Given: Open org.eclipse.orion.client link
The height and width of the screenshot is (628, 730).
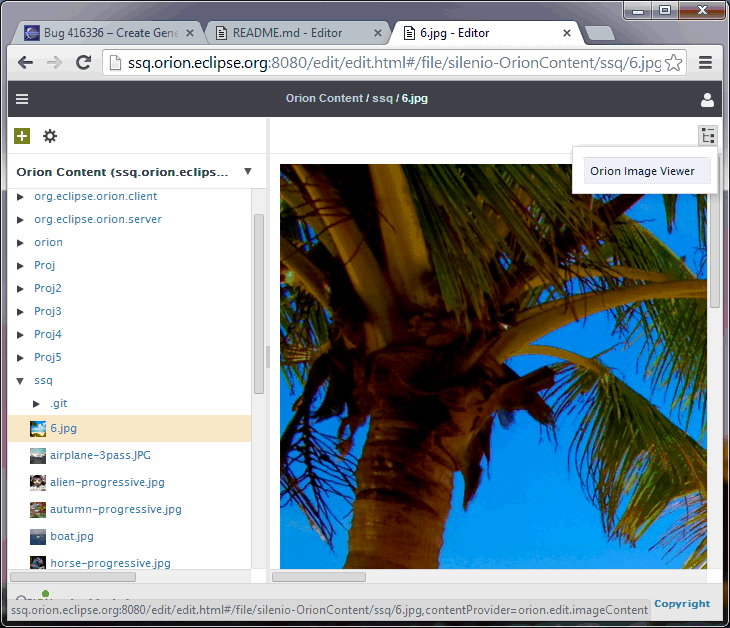Looking at the screenshot, I should (95, 196).
